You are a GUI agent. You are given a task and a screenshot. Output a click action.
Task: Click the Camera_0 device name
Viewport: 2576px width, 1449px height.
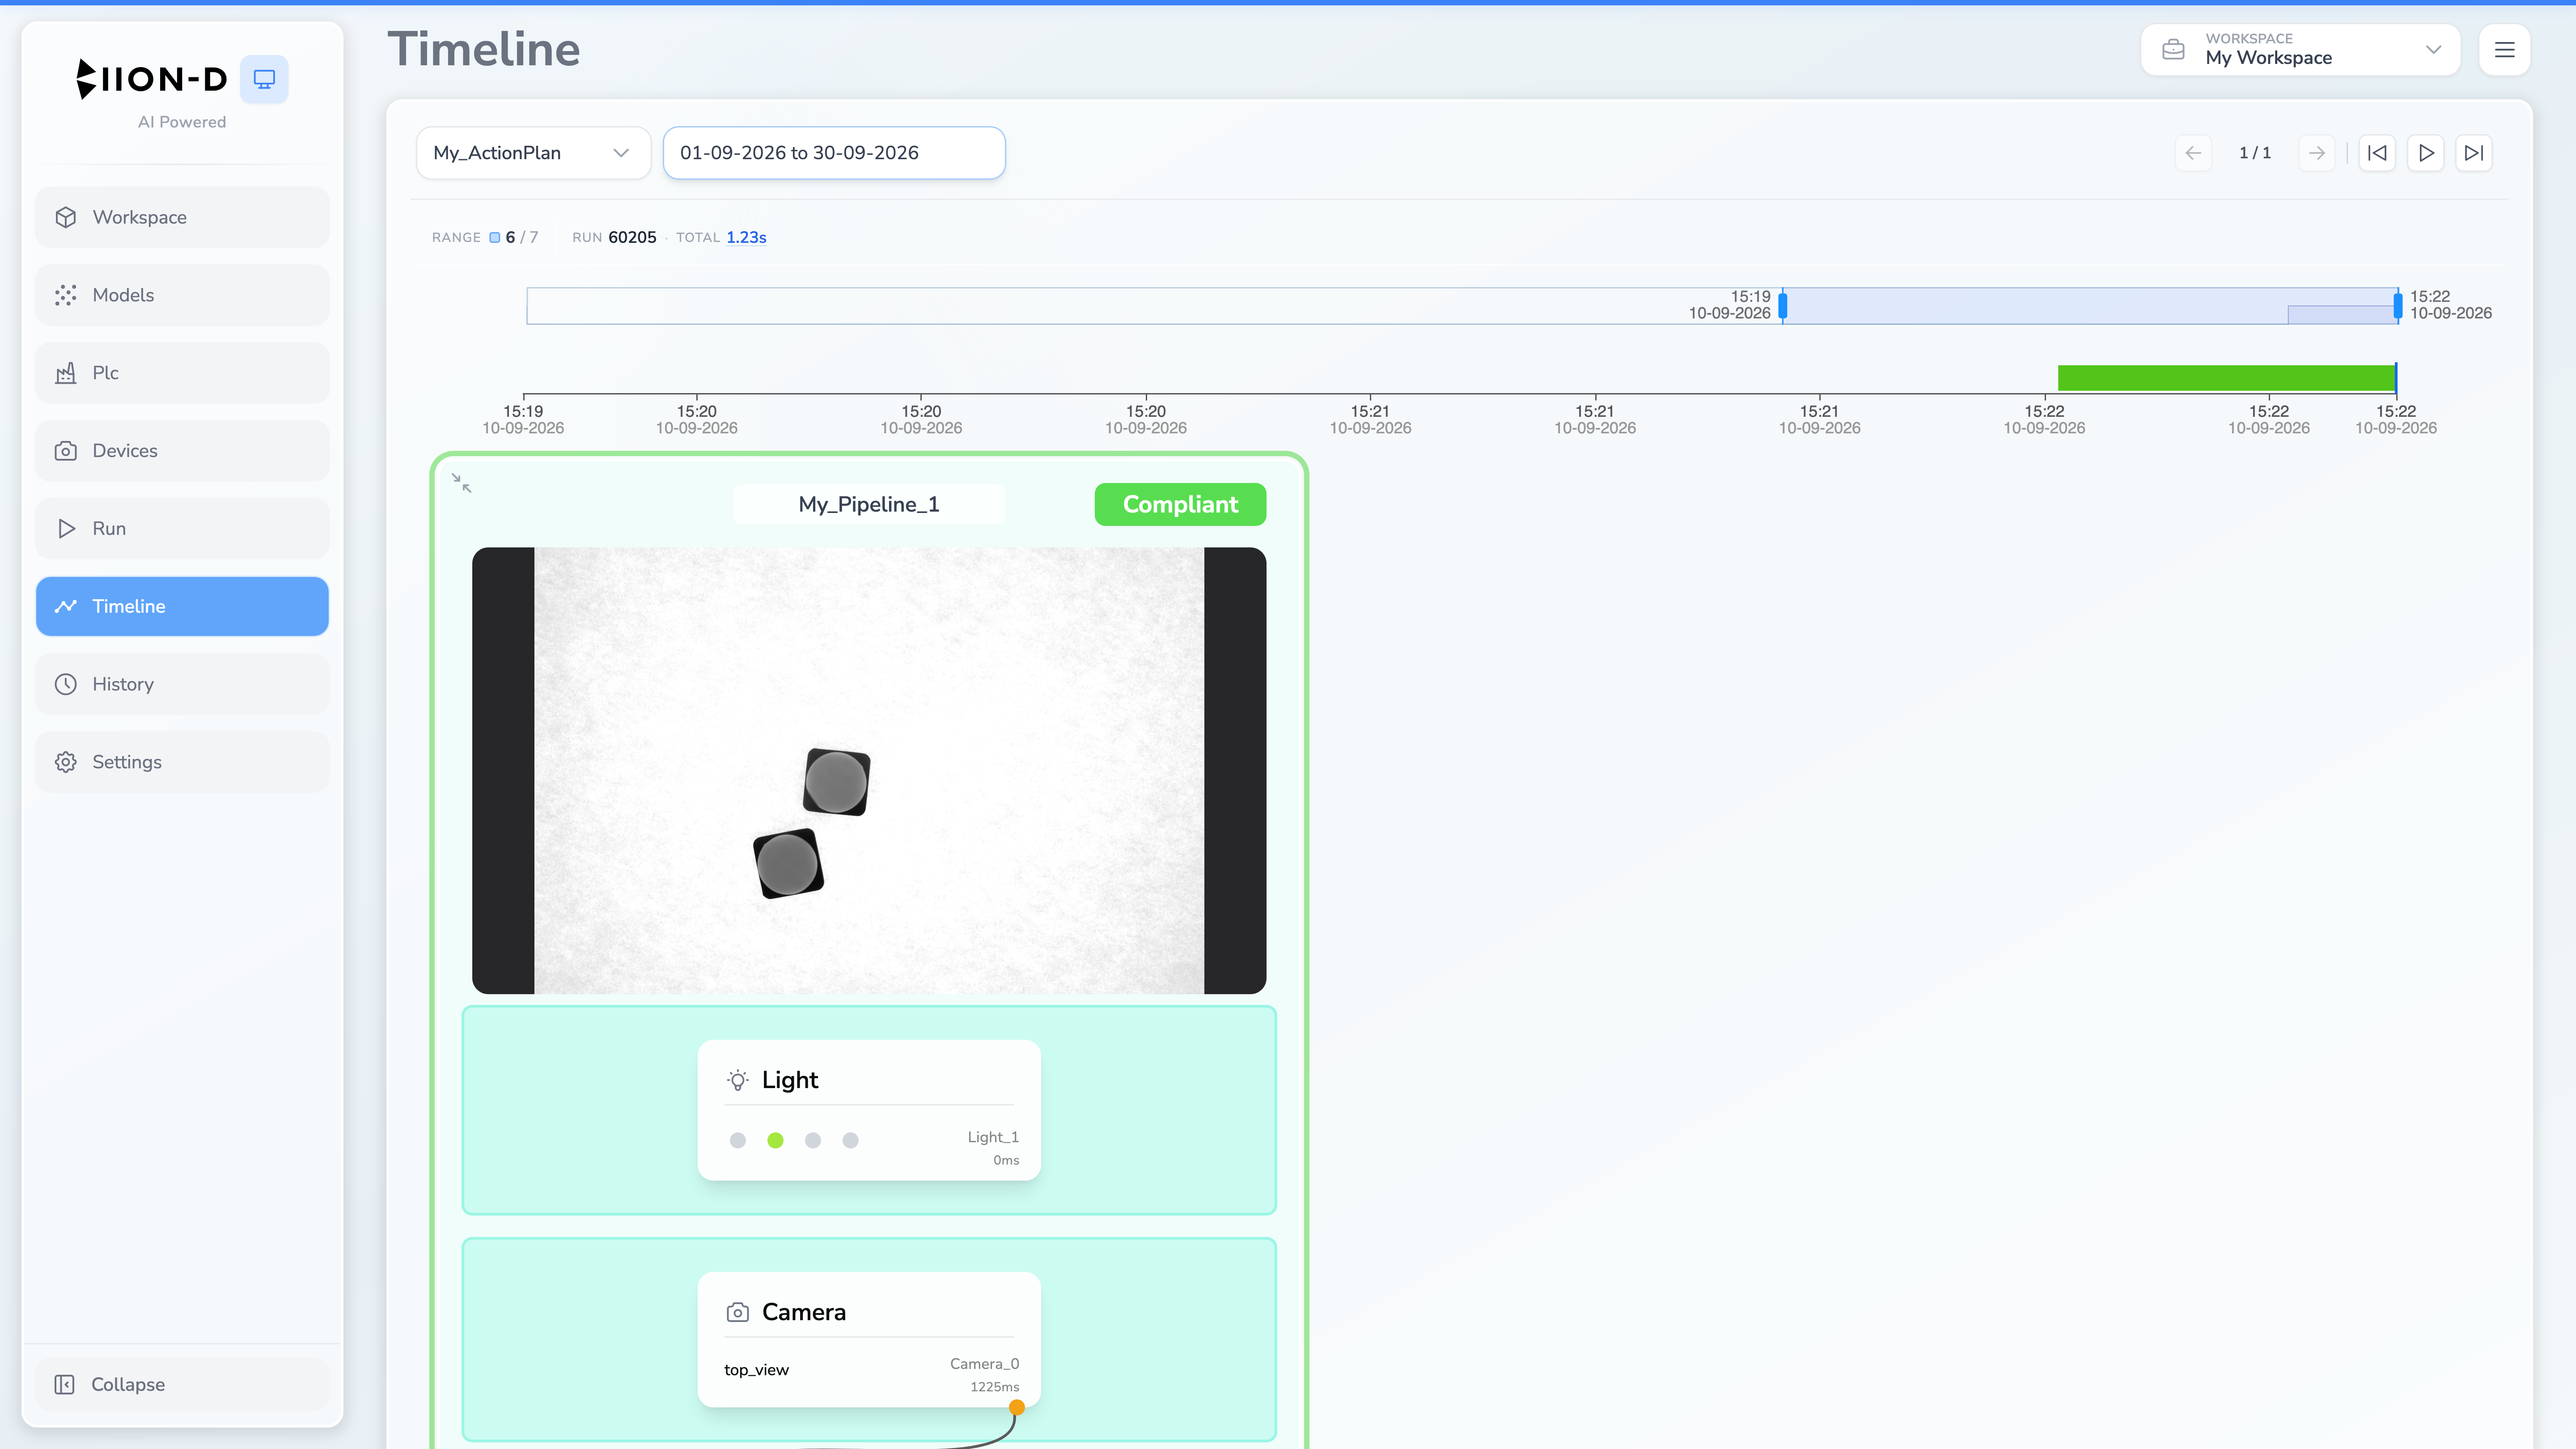click(x=984, y=1364)
